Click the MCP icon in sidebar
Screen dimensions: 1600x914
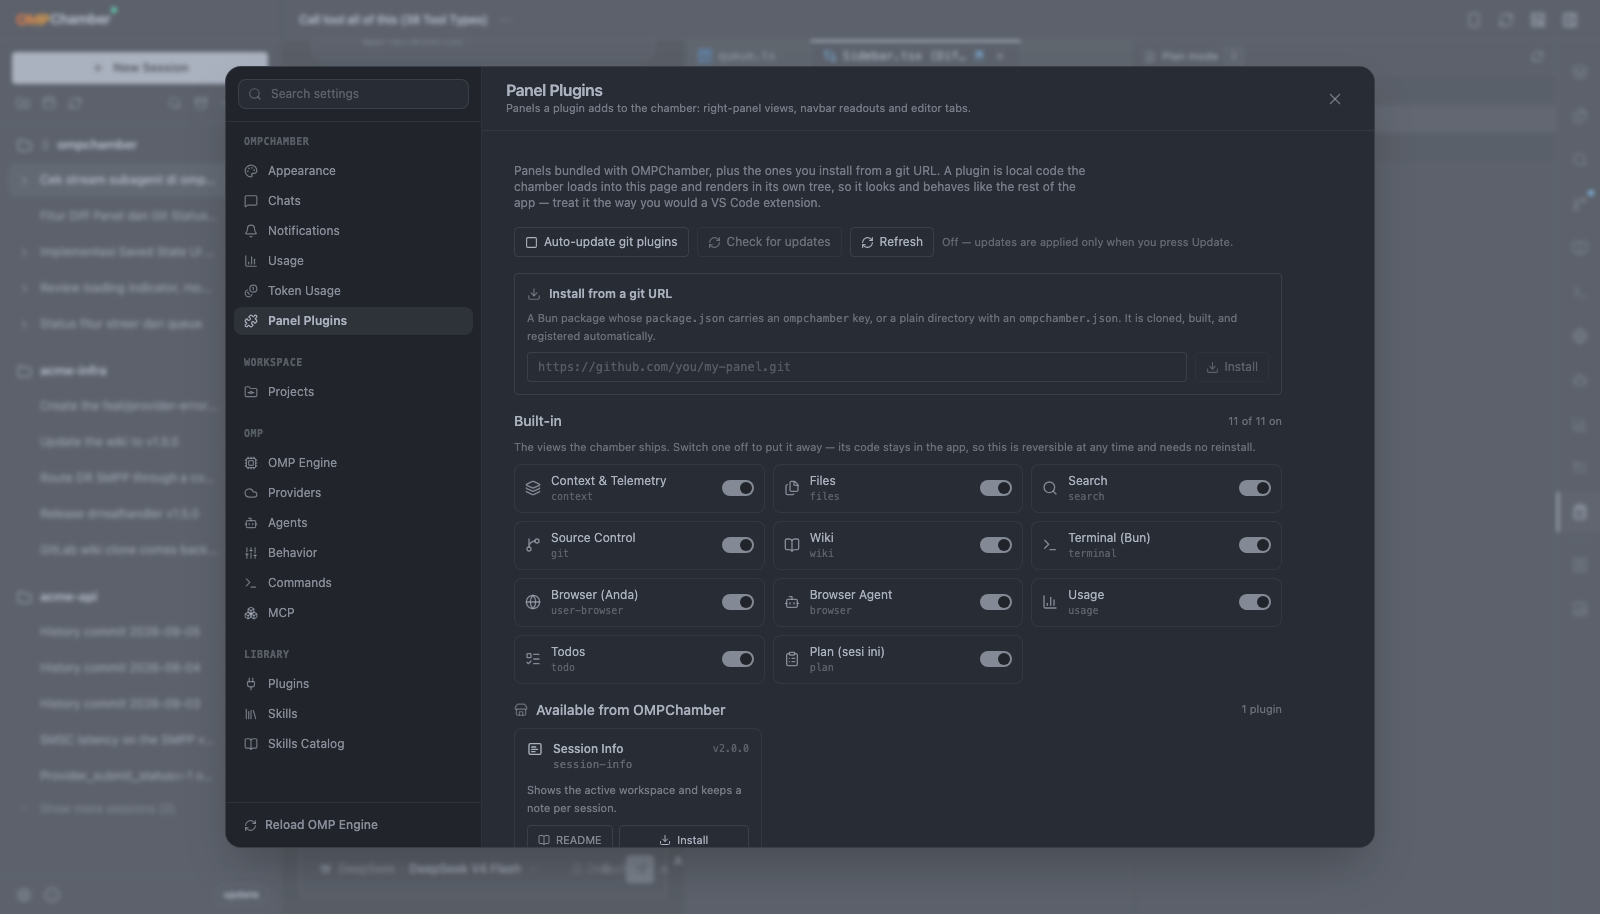coord(251,613)
